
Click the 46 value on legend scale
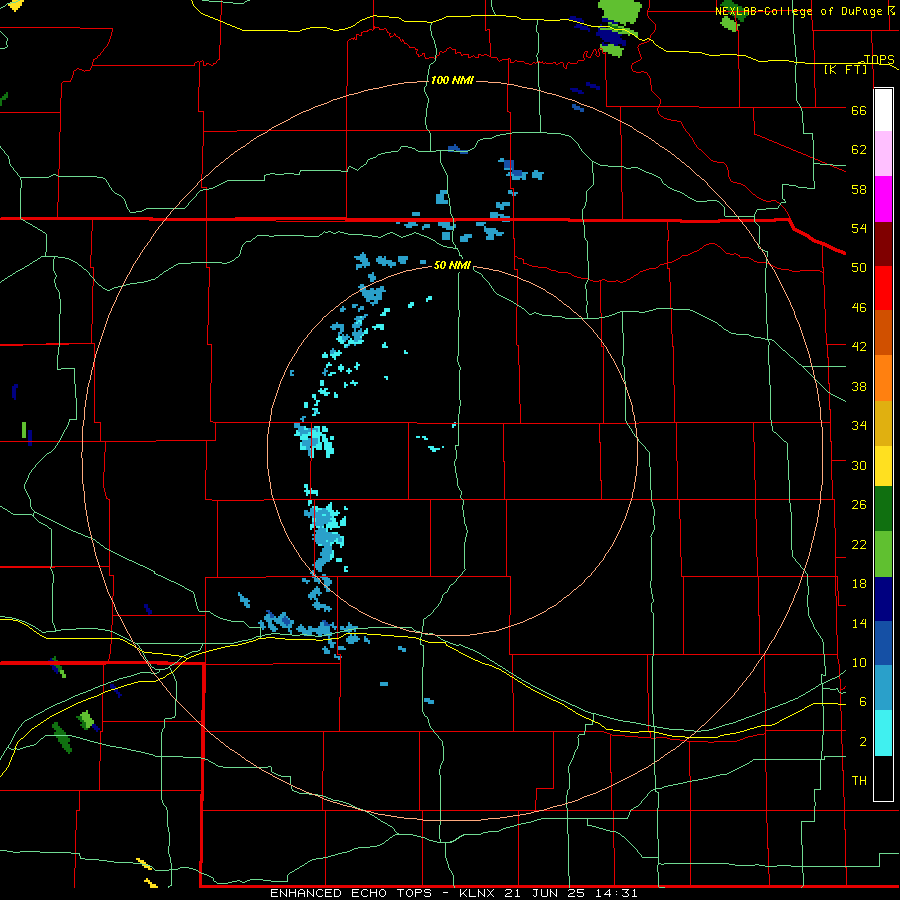pyautogui.click(x=859, y=307)
